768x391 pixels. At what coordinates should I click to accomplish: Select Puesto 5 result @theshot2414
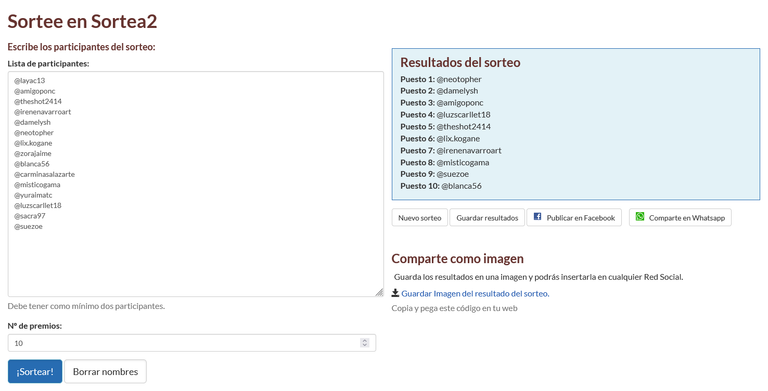pyautogui.click(x=464, y=126)
